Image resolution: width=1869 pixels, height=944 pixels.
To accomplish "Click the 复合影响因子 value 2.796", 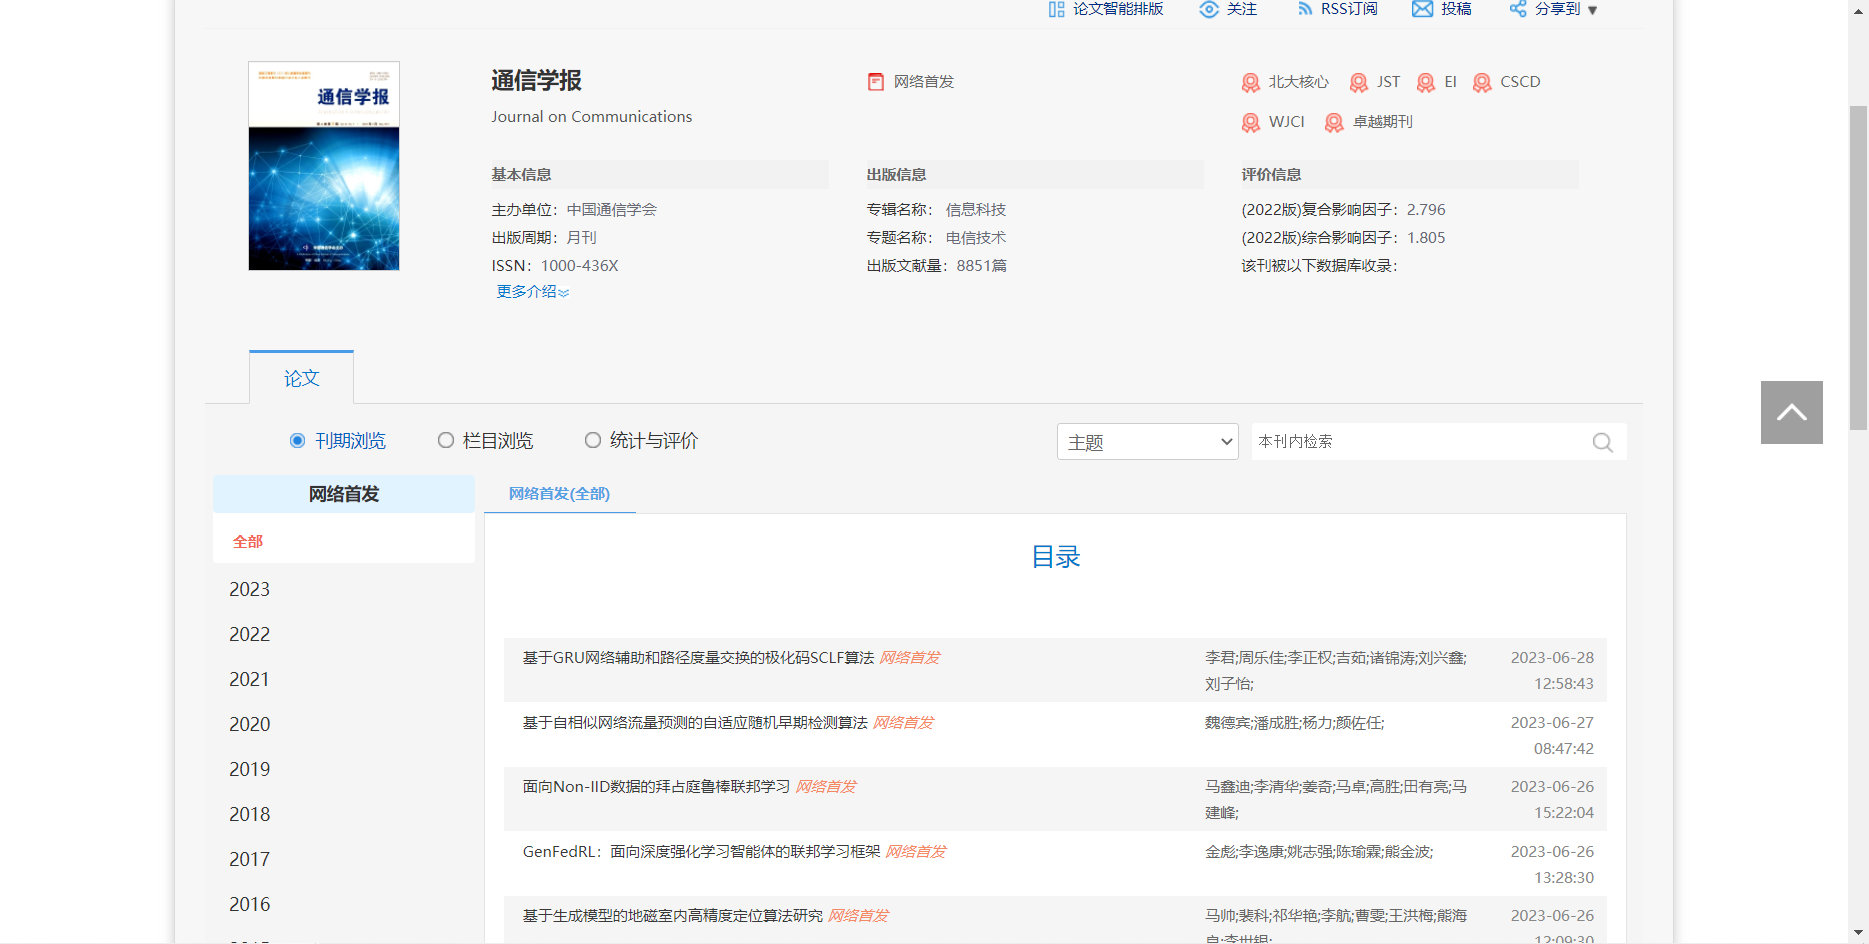I will point(1426,210).
